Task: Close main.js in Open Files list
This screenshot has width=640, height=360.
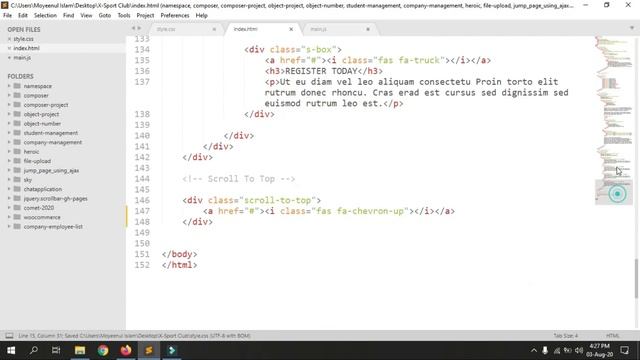Action: point(9,58)
